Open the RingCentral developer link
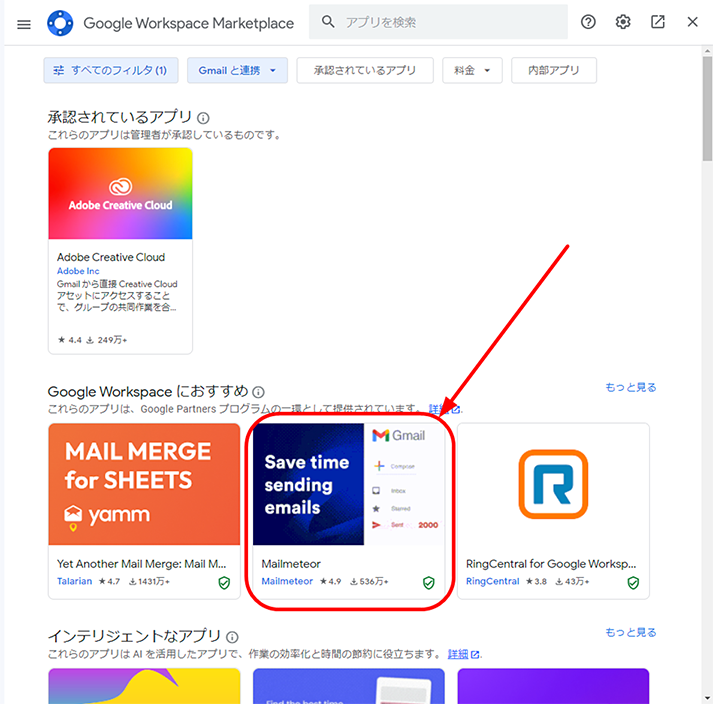713x704 pixels. click(492, 581)
